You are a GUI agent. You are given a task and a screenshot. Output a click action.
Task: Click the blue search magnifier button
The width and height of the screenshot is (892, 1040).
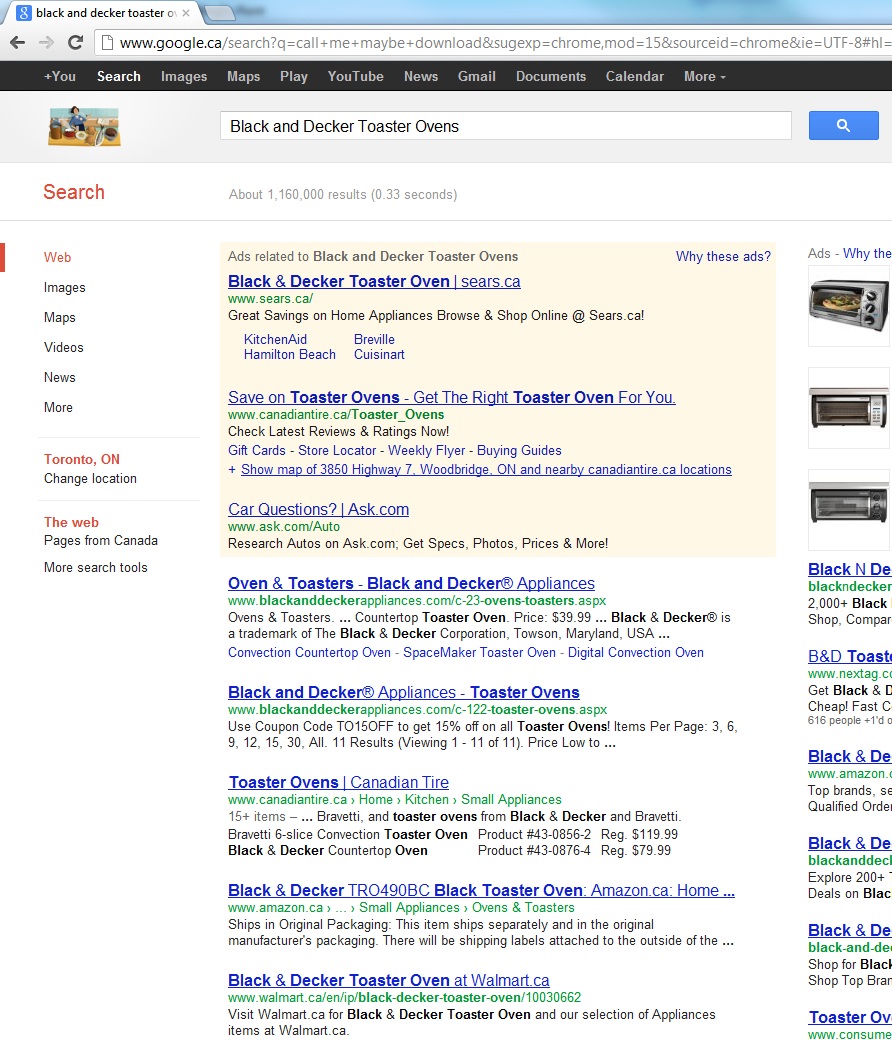[842, 125]
